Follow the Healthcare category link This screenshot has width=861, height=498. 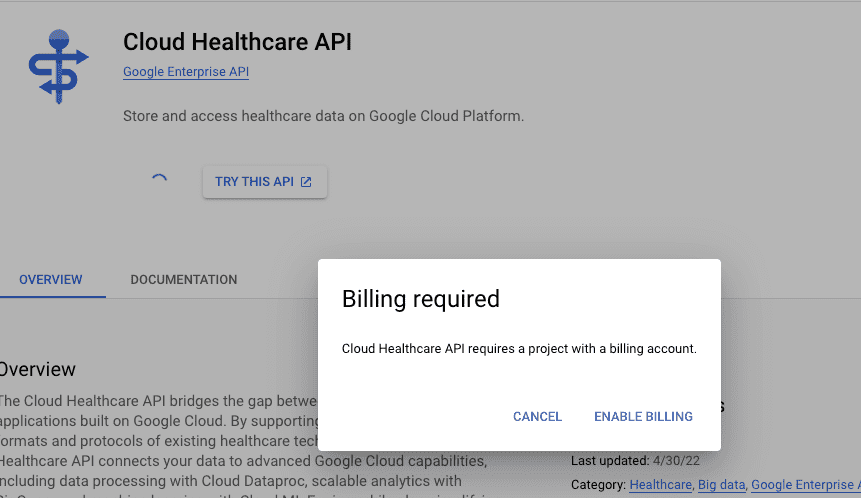[x=660, y=485]
